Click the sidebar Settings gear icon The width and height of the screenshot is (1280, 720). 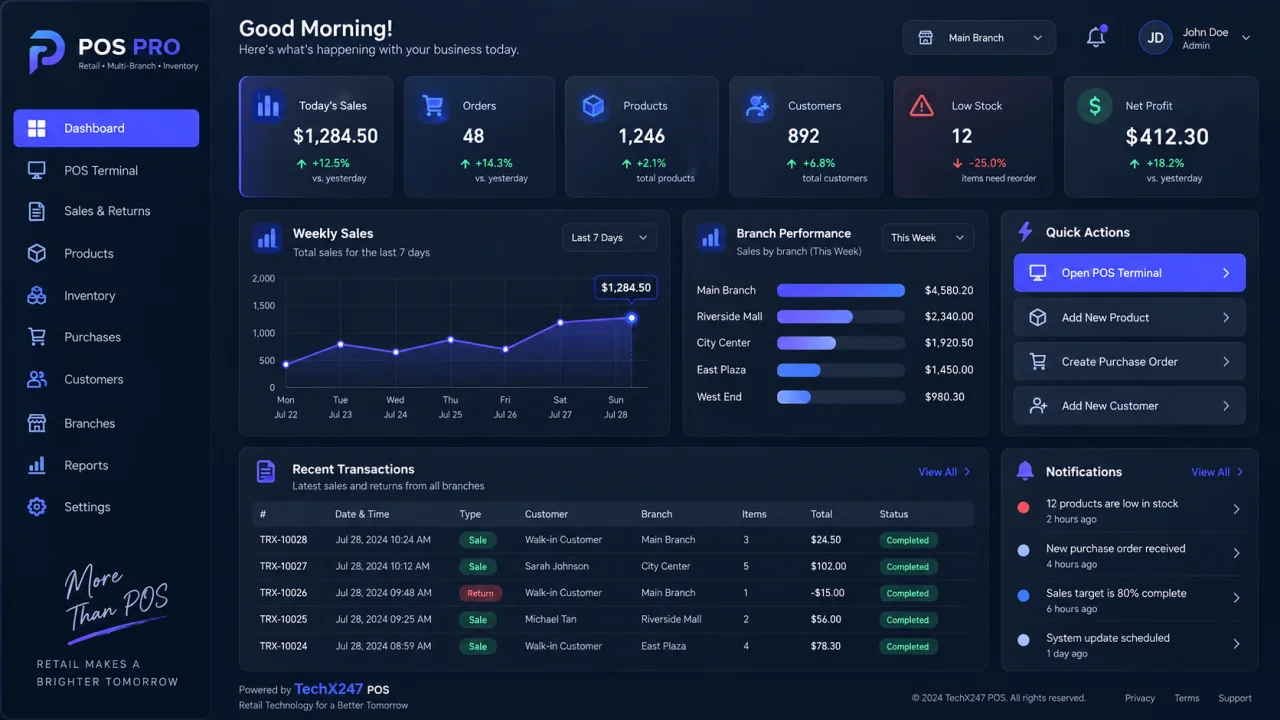tap(37, 507)
